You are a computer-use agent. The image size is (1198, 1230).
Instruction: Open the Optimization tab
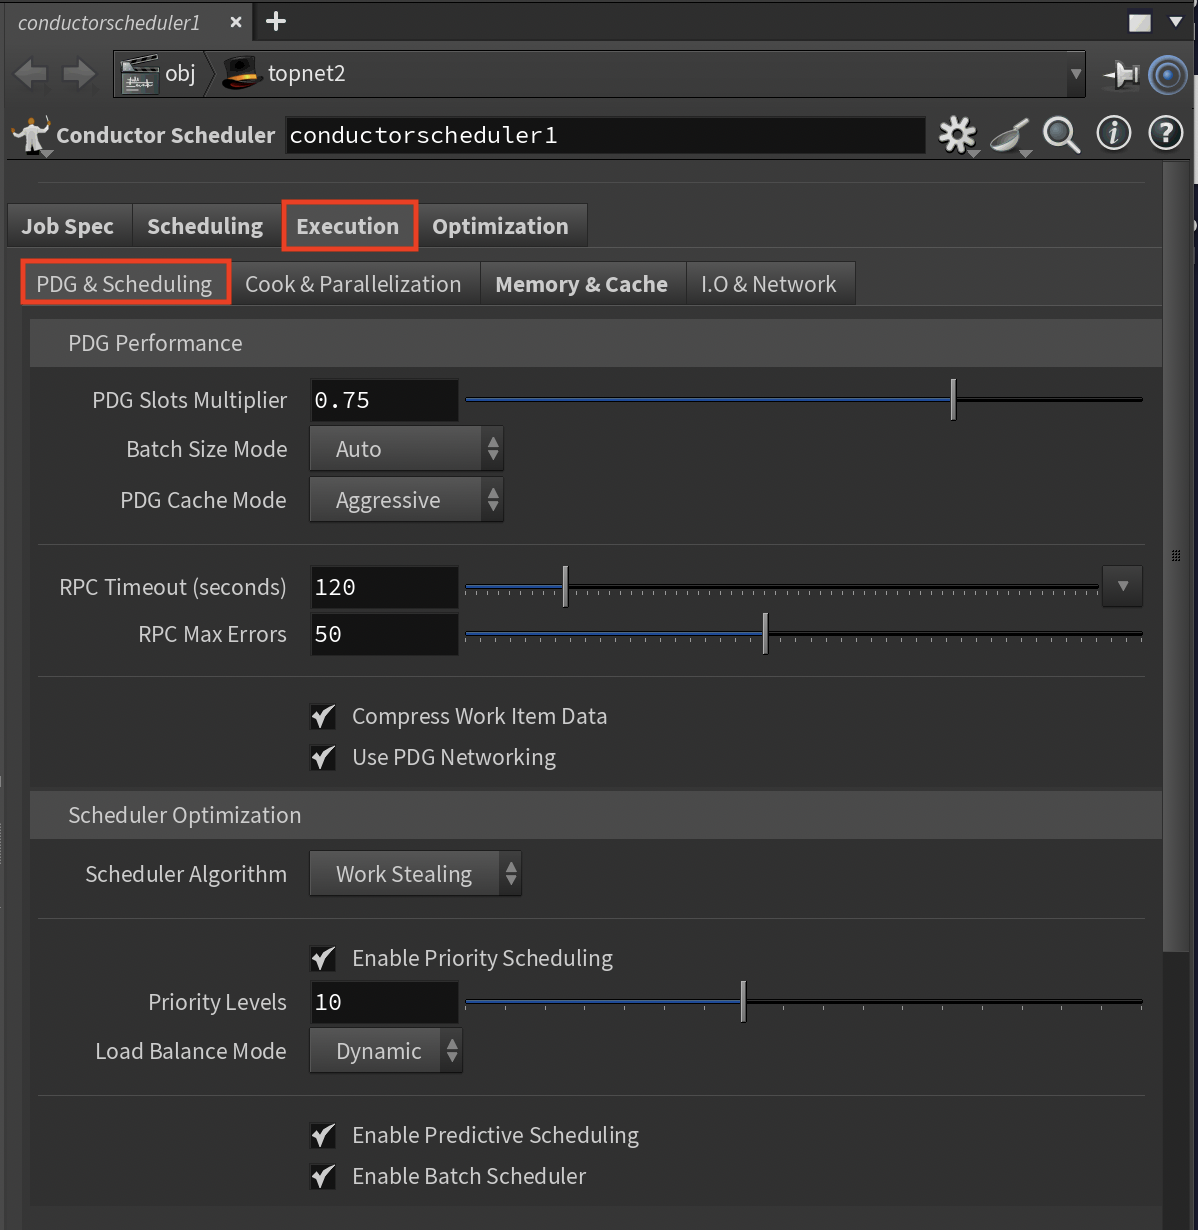pyautogui.click(x=500, y=226)
